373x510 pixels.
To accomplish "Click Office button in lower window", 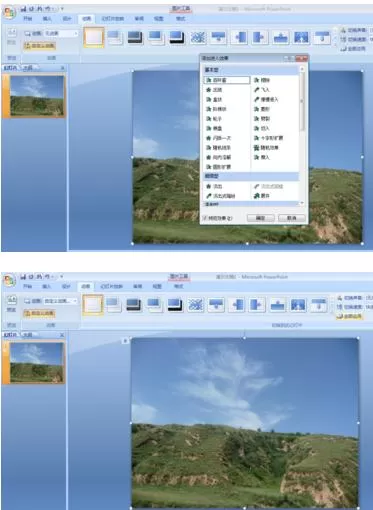I will click(x=10, y=280).
